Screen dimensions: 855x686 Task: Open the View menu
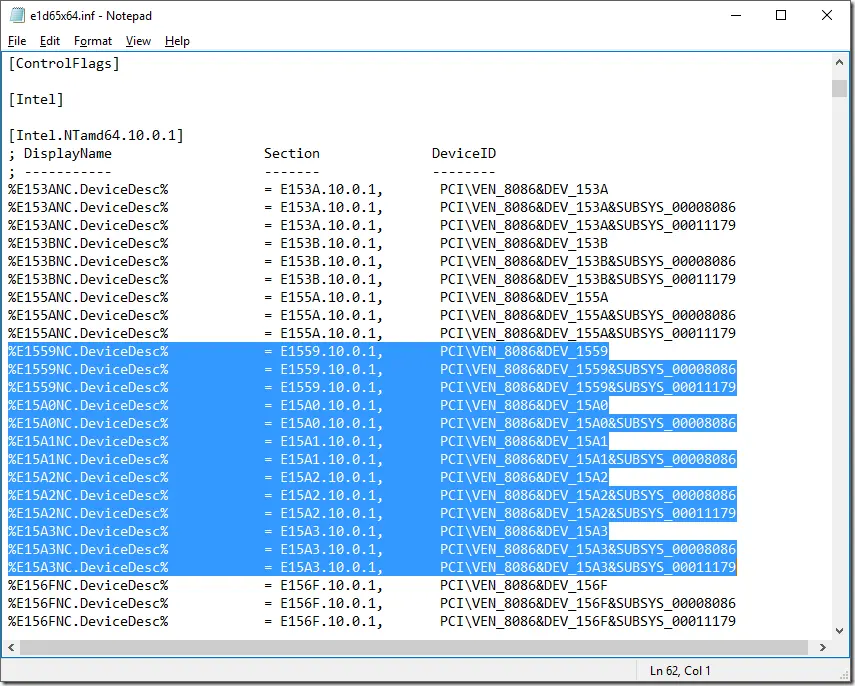pyautogui.click(x=138, y=41)
